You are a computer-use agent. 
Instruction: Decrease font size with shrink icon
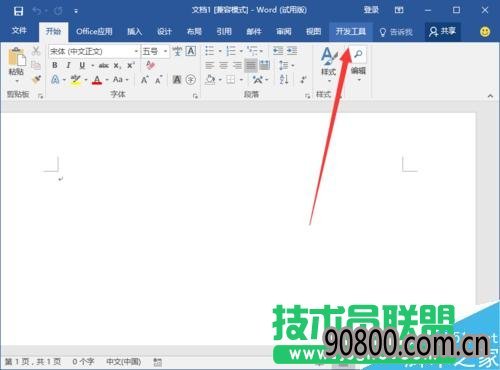[x=159, y=80]
